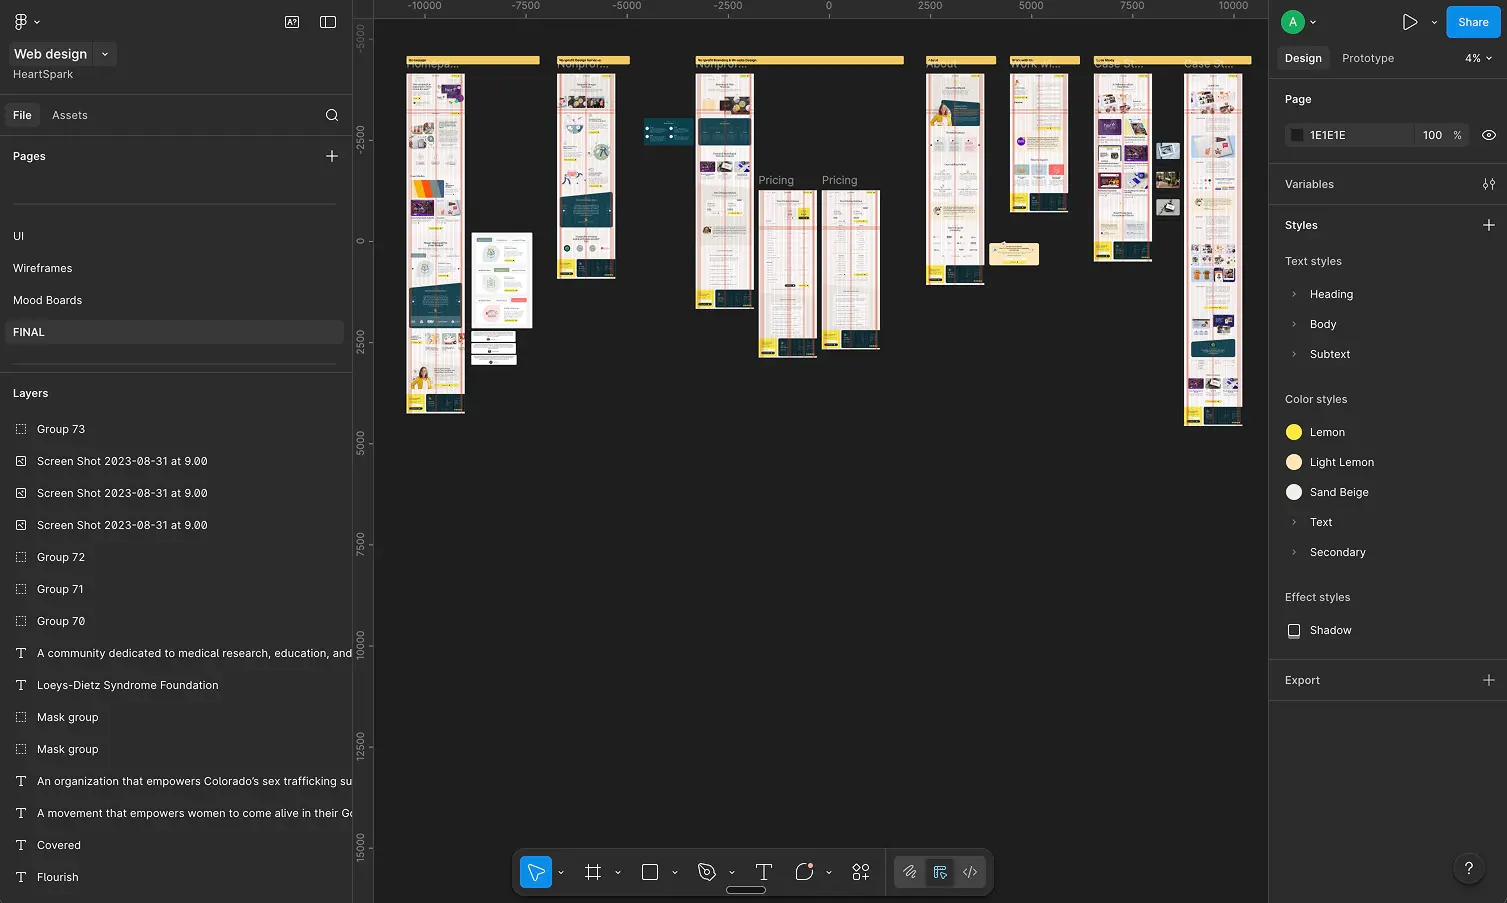Open the FINAL page
The image size is (1507, 903).
pos(175,332)
